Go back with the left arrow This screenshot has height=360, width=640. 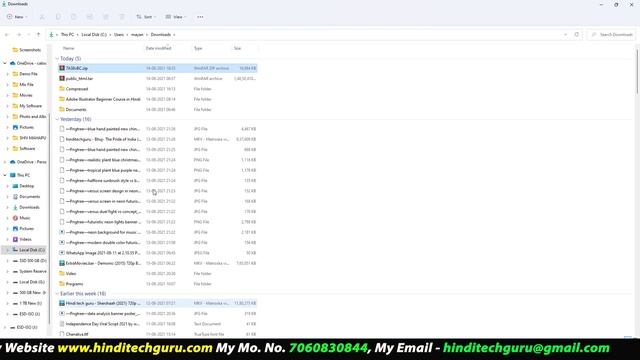click(x=7, y=35)
